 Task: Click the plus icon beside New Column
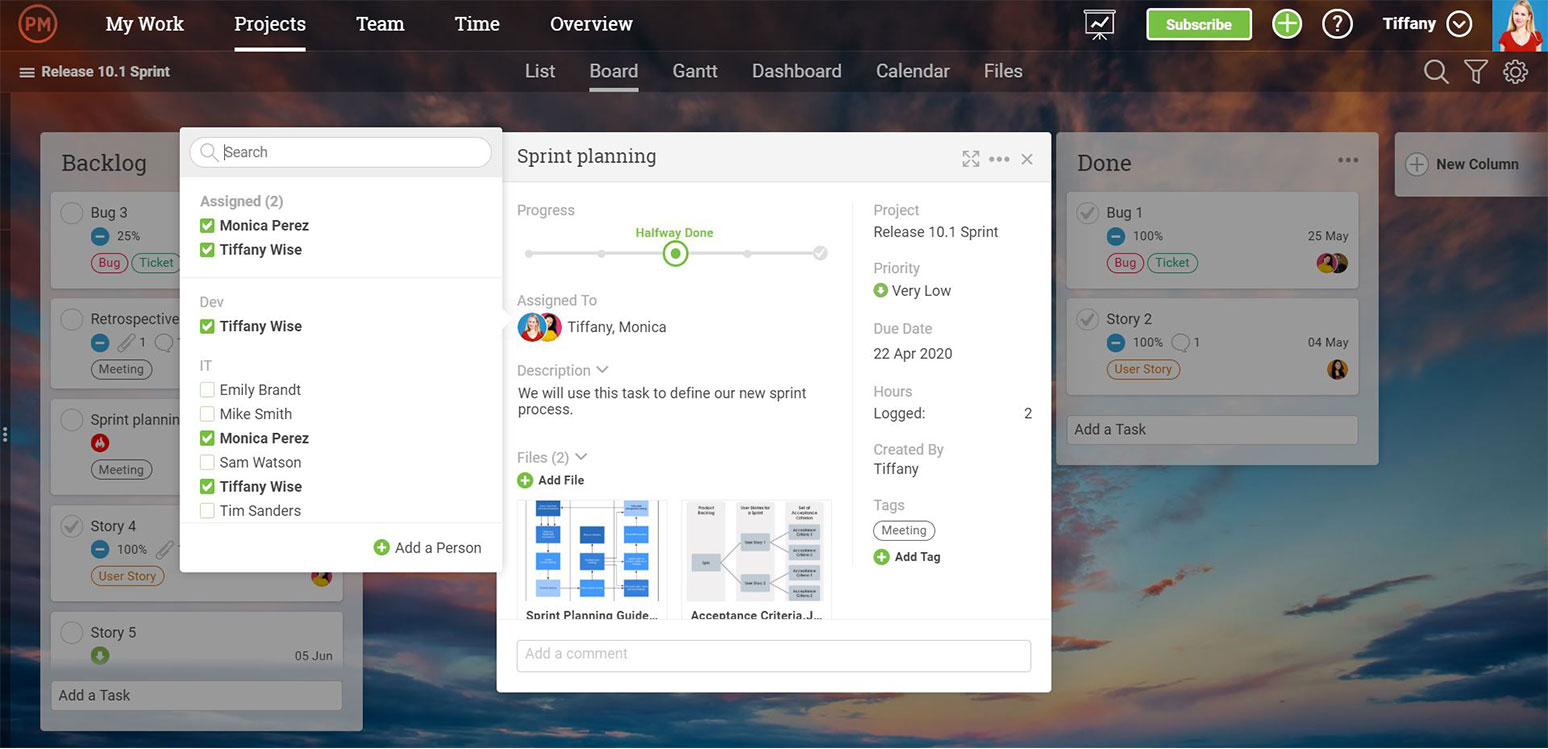tap(1417, 164)
